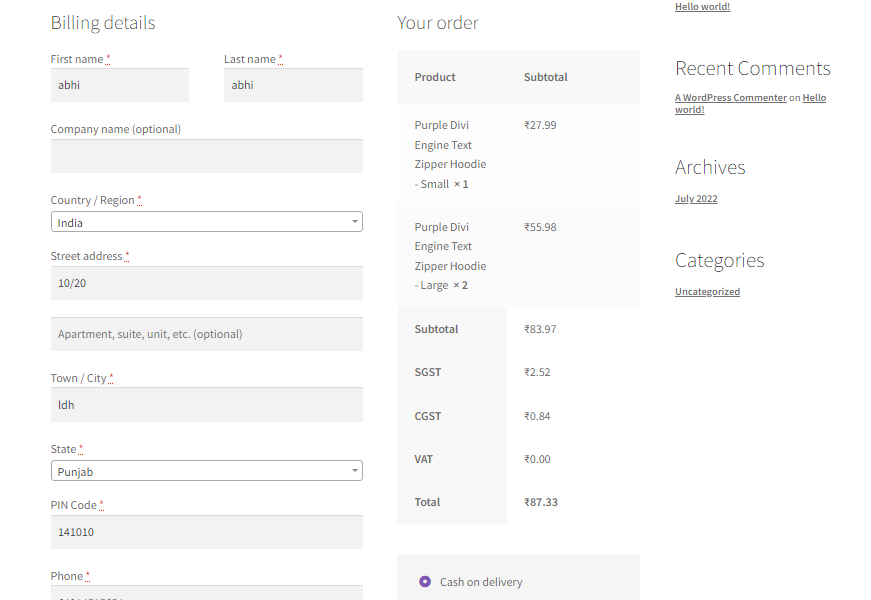Click the CGST ₹0.84 value
Screen dimensions: 871x600
(537, 416)
